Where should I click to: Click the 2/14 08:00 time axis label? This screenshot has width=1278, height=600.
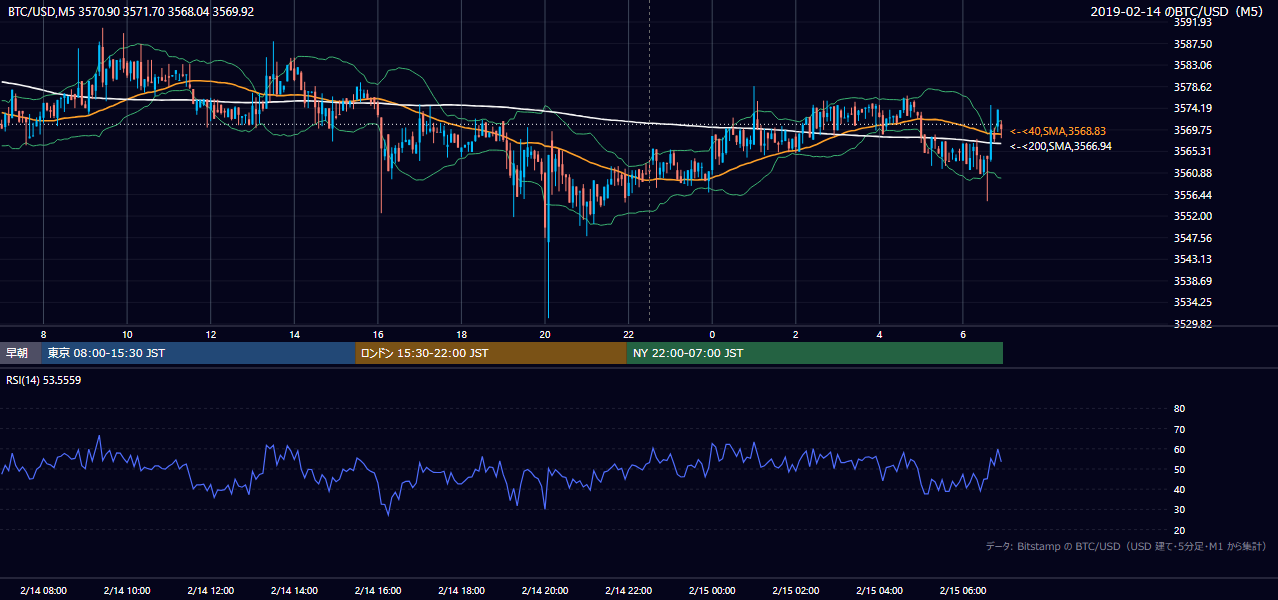tap(43, 591)
